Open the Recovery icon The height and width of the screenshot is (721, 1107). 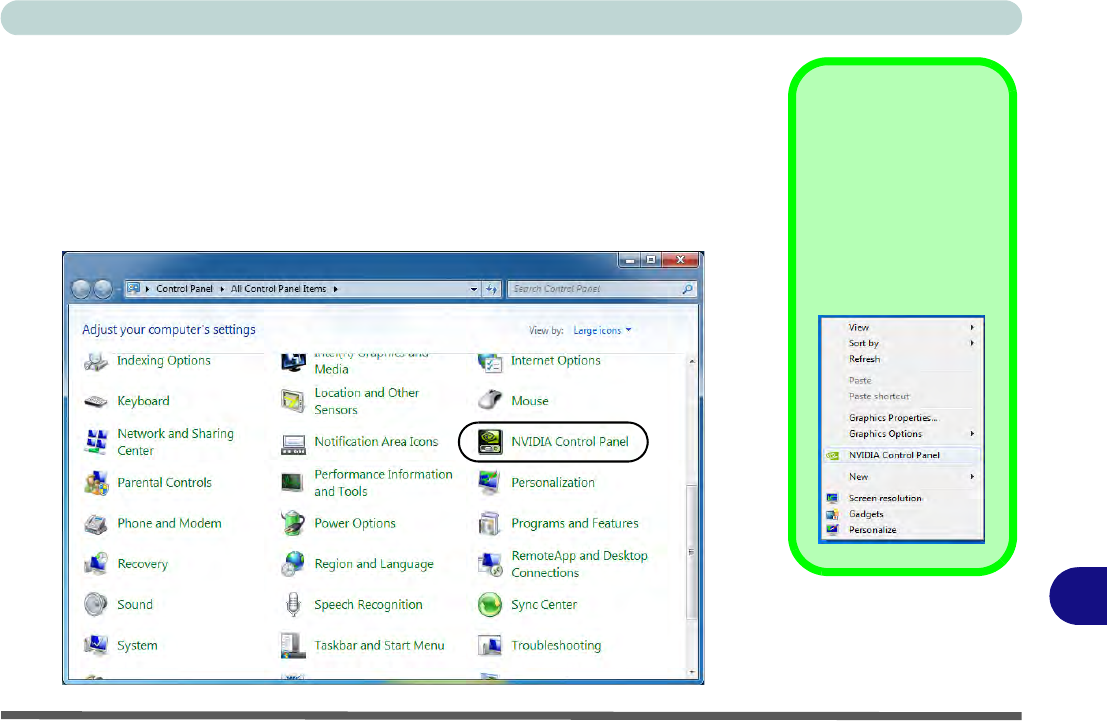point(96,564)
